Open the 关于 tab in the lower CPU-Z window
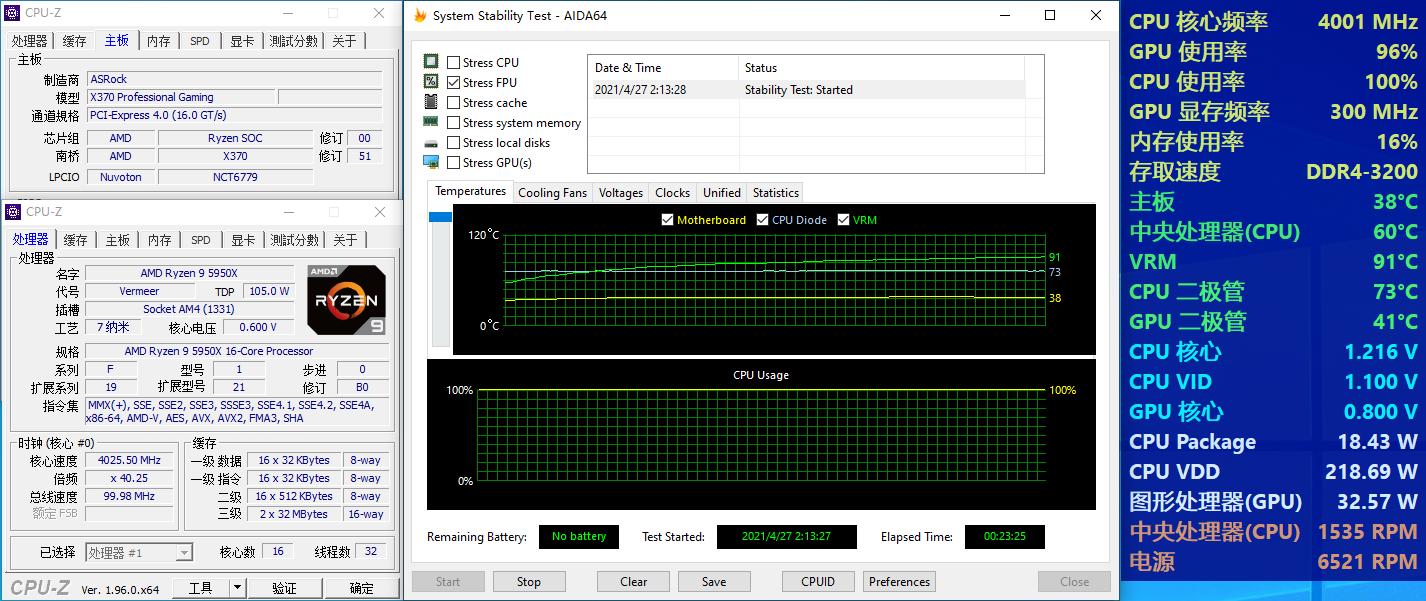The width and height of the screenshot is (1426, 601). click(345, 240)
